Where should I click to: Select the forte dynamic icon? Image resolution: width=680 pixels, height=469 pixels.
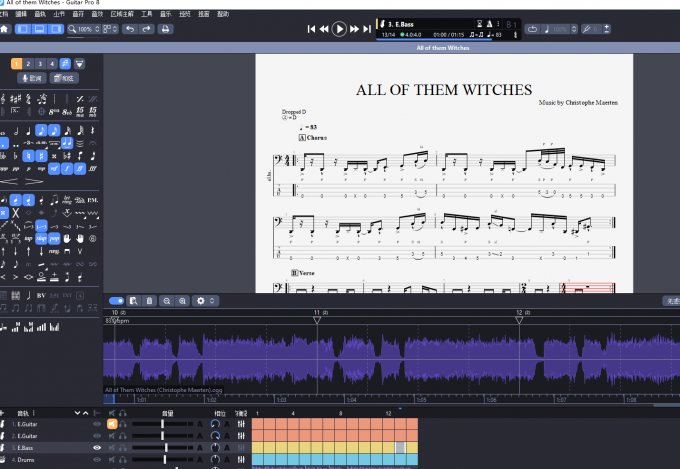67,168
